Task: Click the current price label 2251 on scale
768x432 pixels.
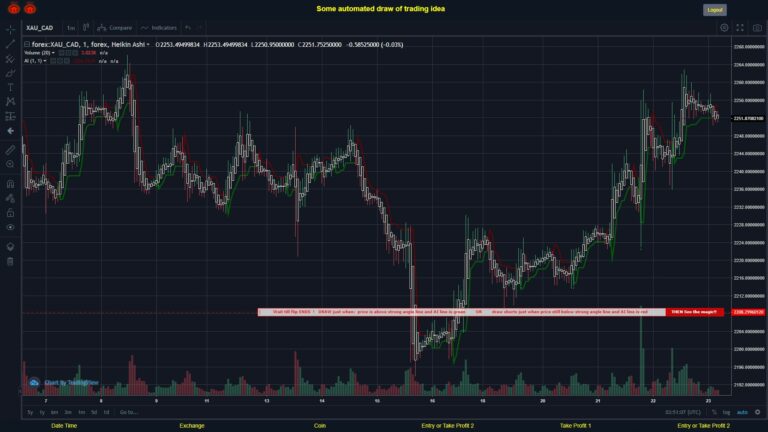Action: click(x=748, y=118)
